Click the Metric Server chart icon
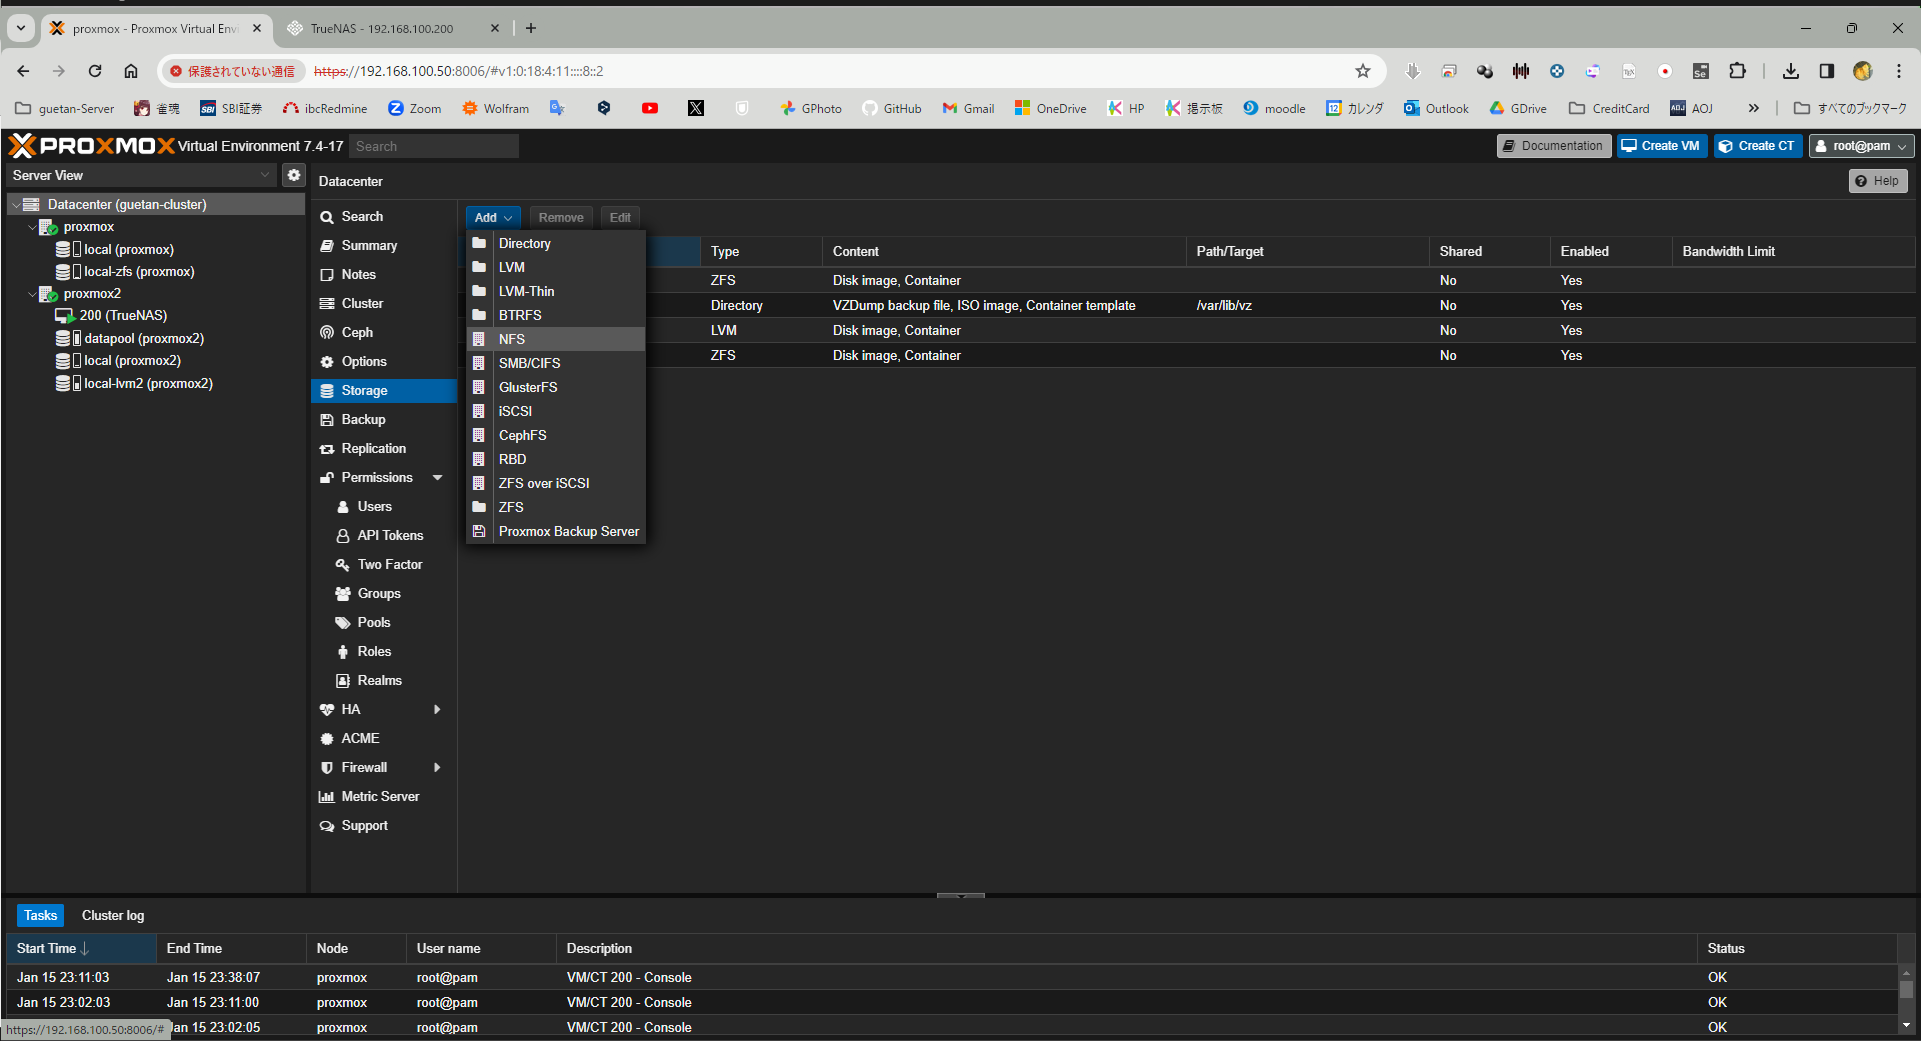Image resolution: width=1921 pixels, height=1041 pixels. pos(327,797)
